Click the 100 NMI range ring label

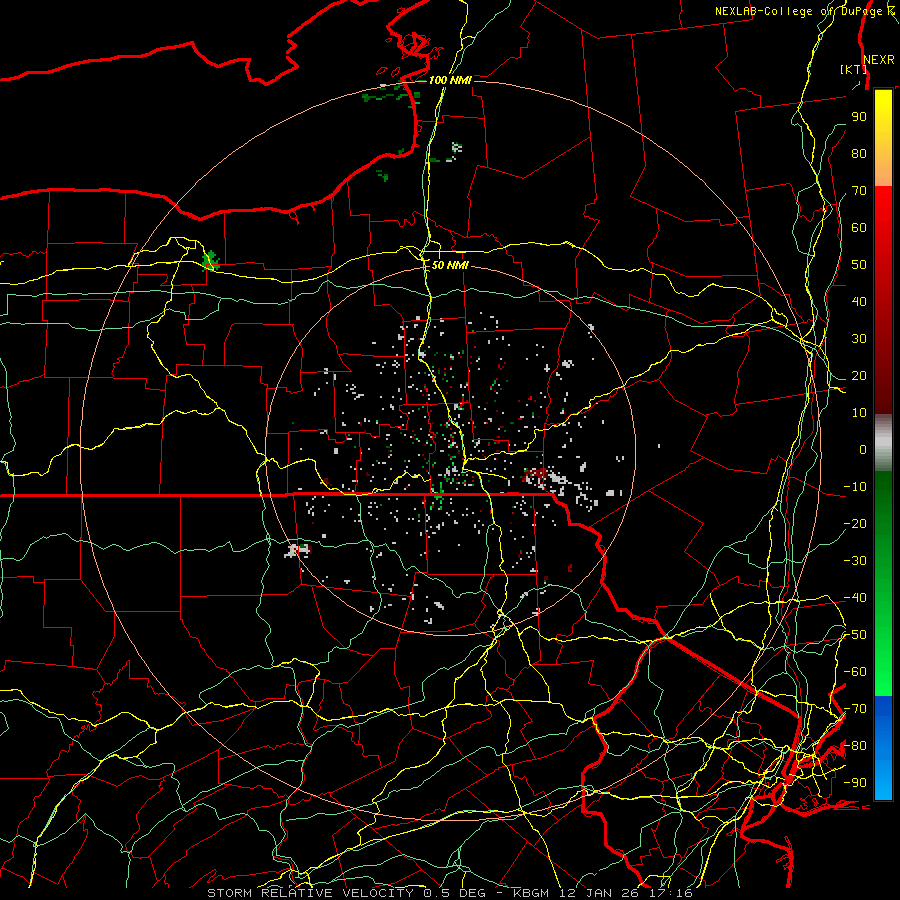[x=450, y=80]
